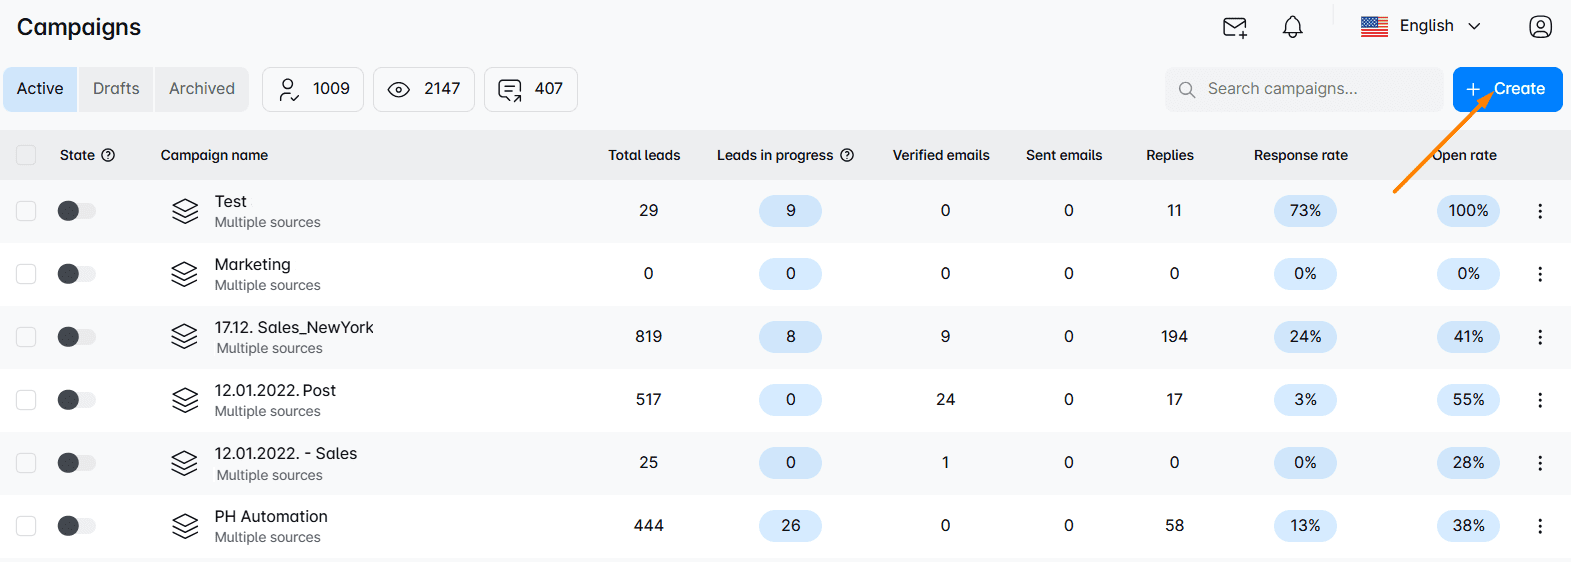Image resolution: width=1571 pixels, height=562 pixels.
Task: Open the notifications bell
Action: click(1292, 27)
